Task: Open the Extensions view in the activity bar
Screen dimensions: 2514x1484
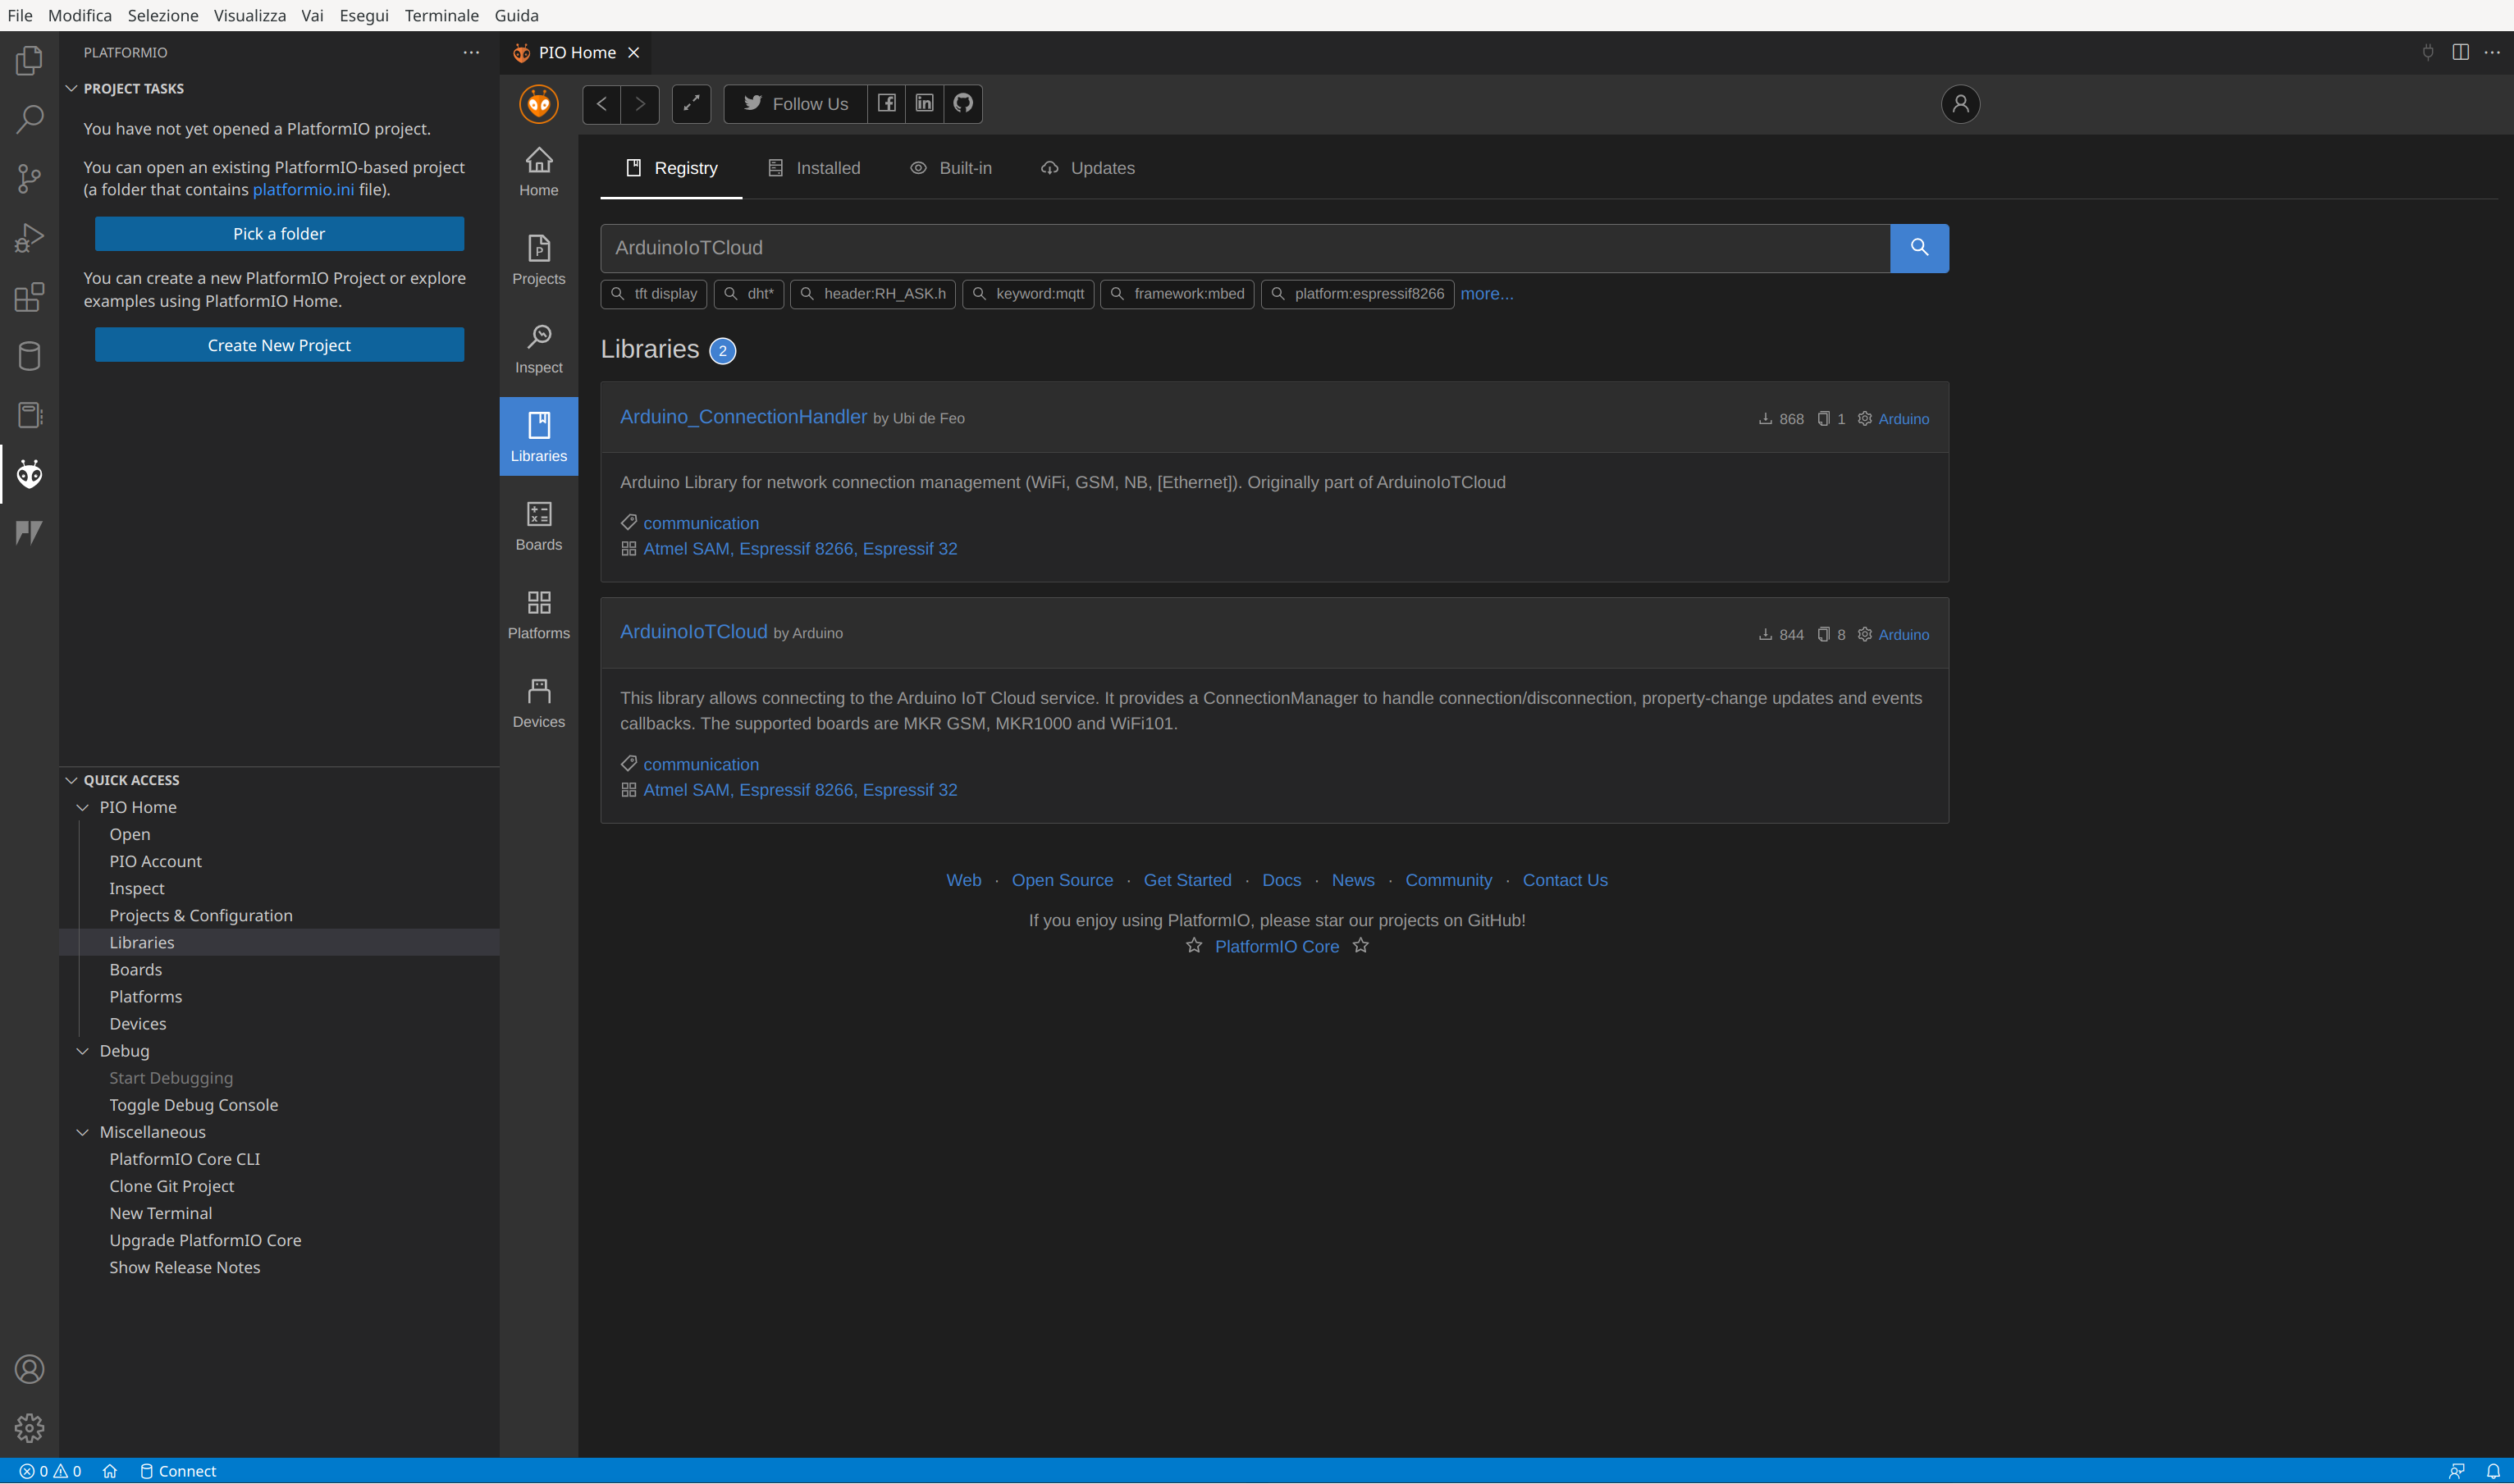Action: [29, 297]
